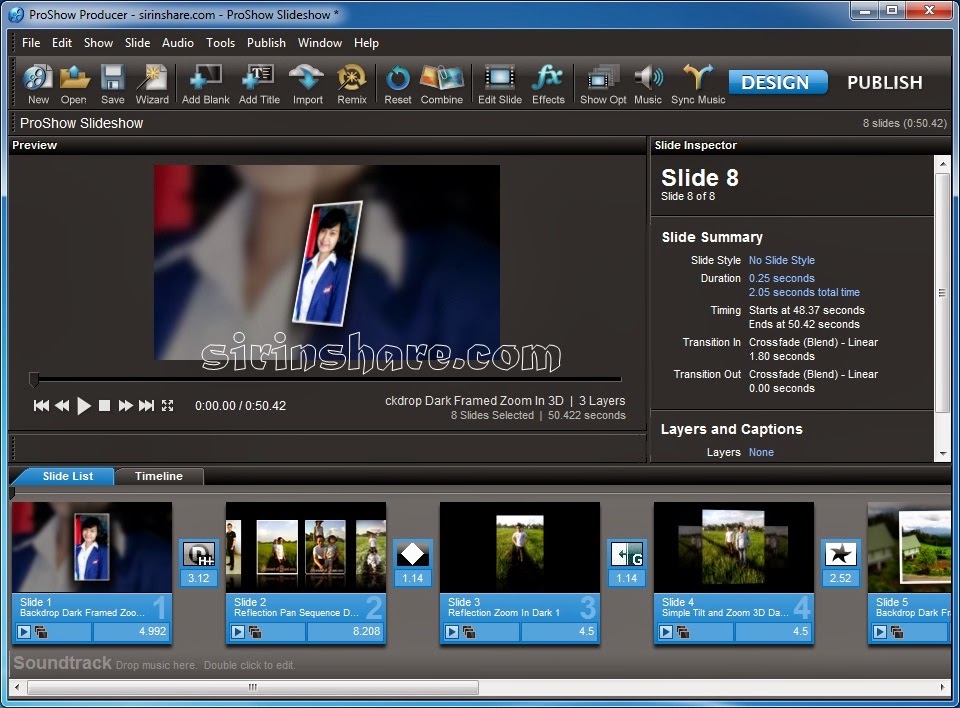
Task: Open the Publish menu
Action: tap(266, 43)
